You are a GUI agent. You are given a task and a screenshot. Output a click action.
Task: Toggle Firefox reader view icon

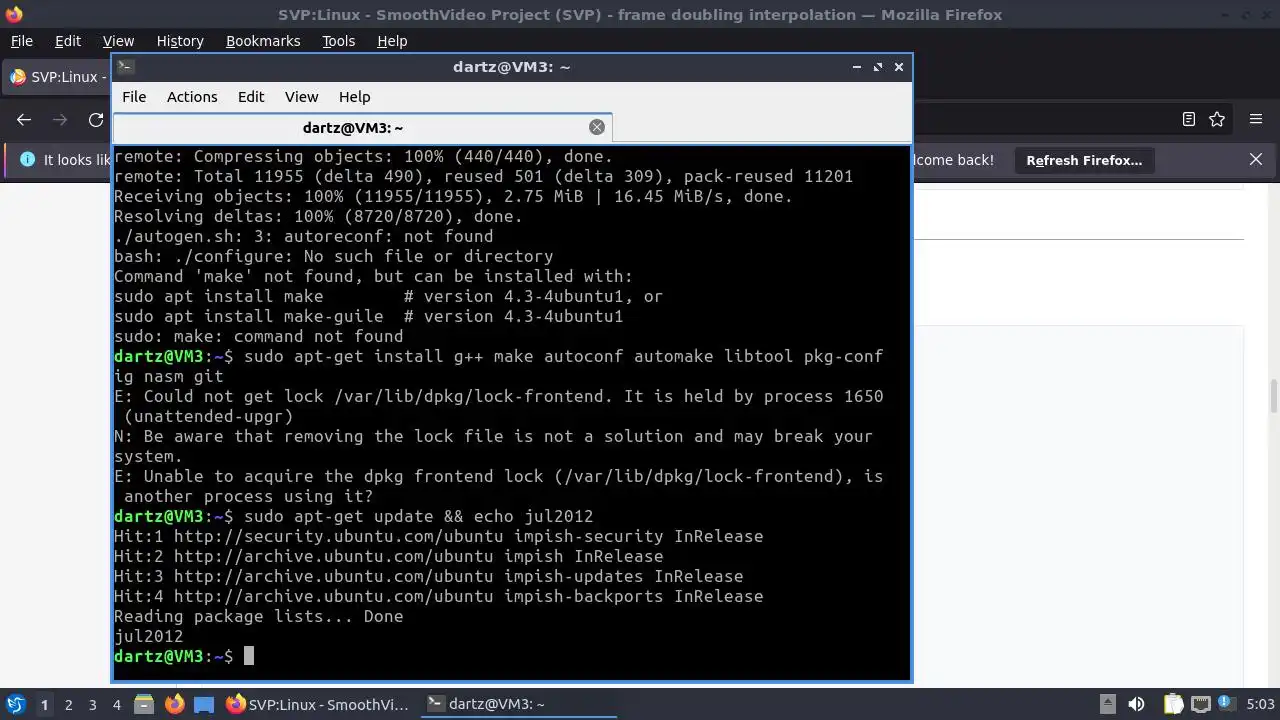click(1189, 119)
